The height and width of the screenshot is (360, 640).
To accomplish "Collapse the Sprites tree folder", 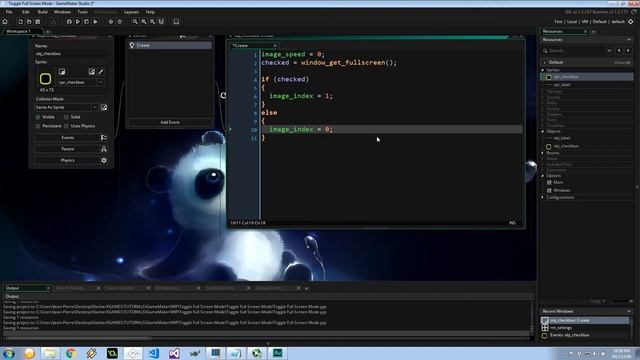I will point(543,70).
